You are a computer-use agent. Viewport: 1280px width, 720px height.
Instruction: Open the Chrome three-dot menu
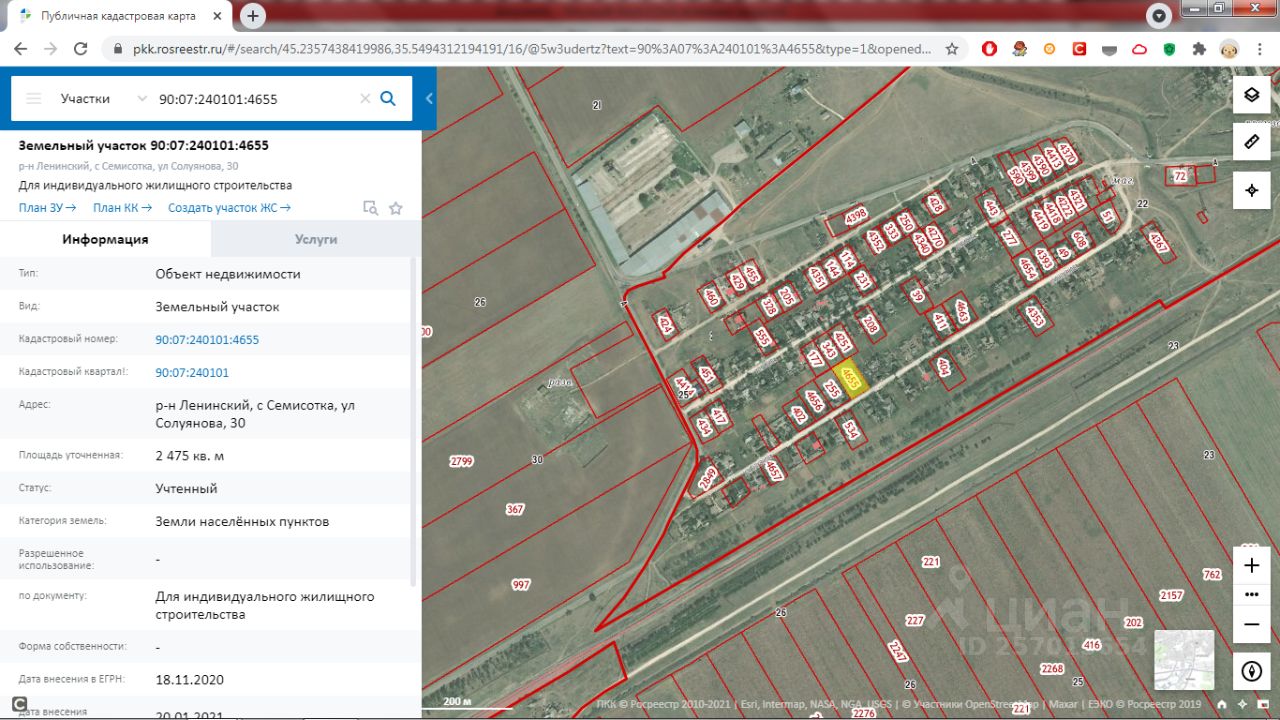1260,48
